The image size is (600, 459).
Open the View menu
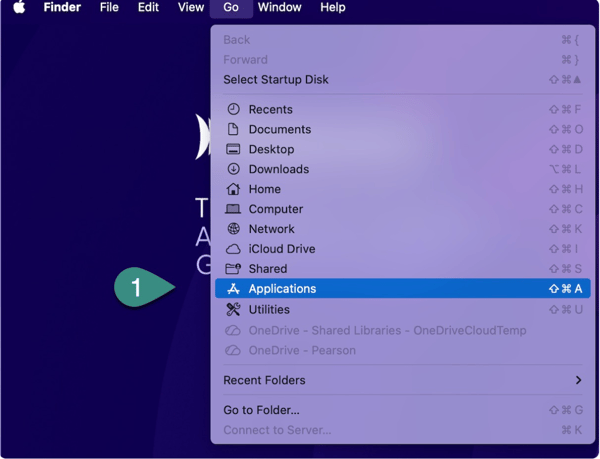coord(191,7)
